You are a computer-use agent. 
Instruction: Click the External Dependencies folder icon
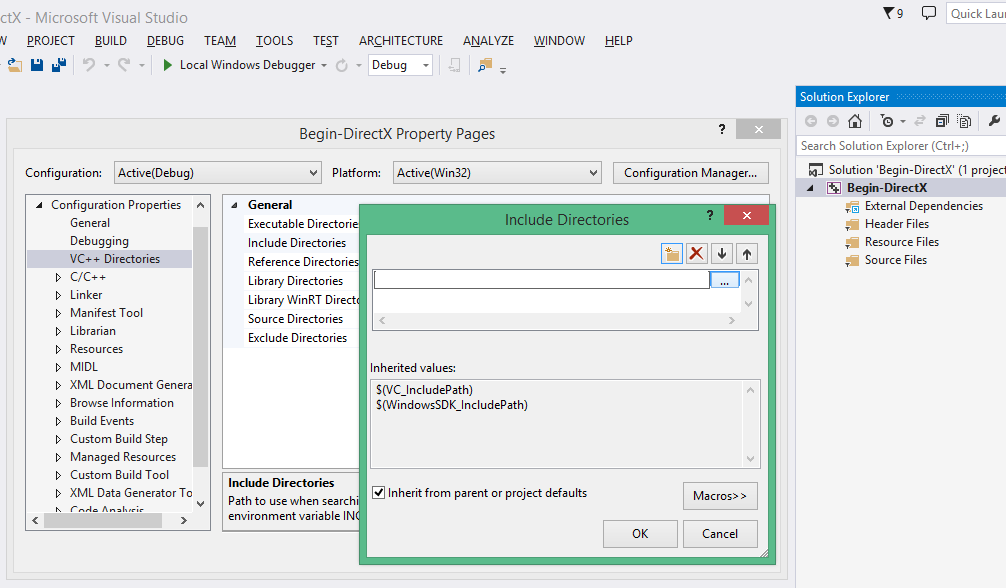[x=852, y=207]
